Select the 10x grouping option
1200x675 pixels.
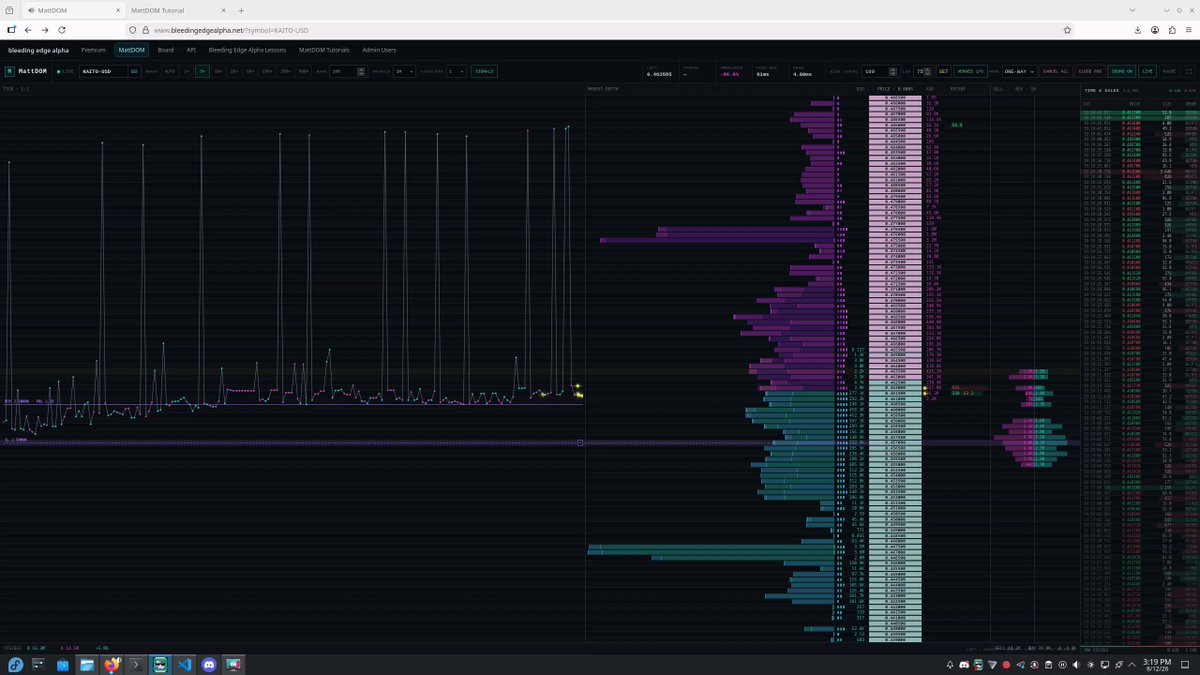218,71
